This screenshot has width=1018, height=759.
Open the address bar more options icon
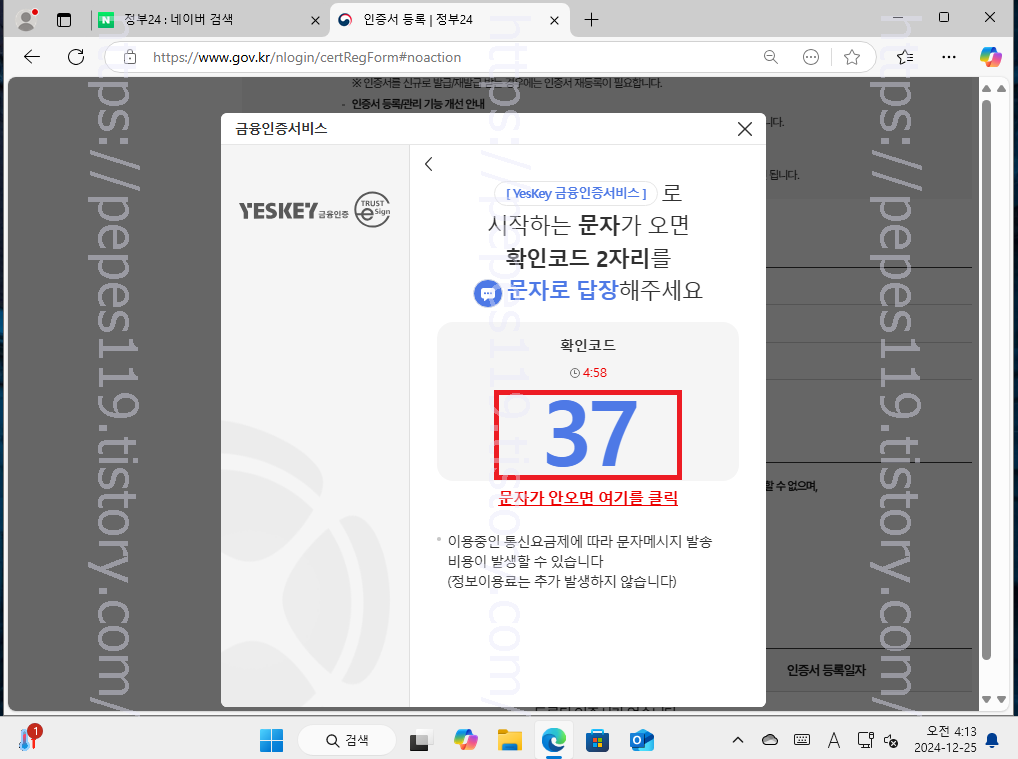(x=811, y=57)
